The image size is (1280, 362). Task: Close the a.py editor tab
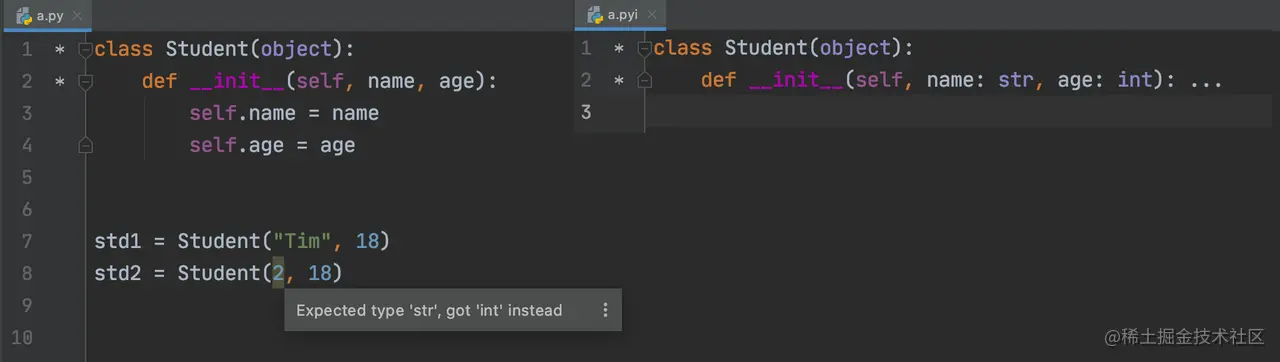[x=78, y=16]
